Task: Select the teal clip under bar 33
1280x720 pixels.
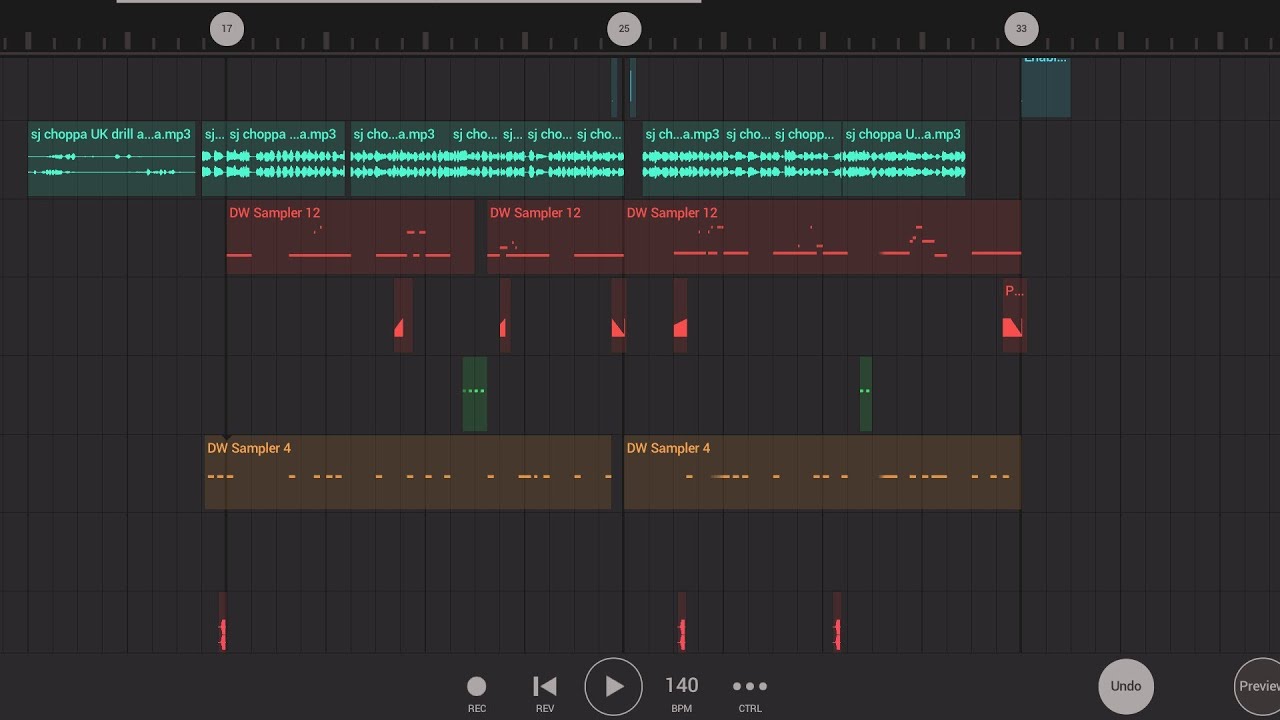Action: 1046,86
